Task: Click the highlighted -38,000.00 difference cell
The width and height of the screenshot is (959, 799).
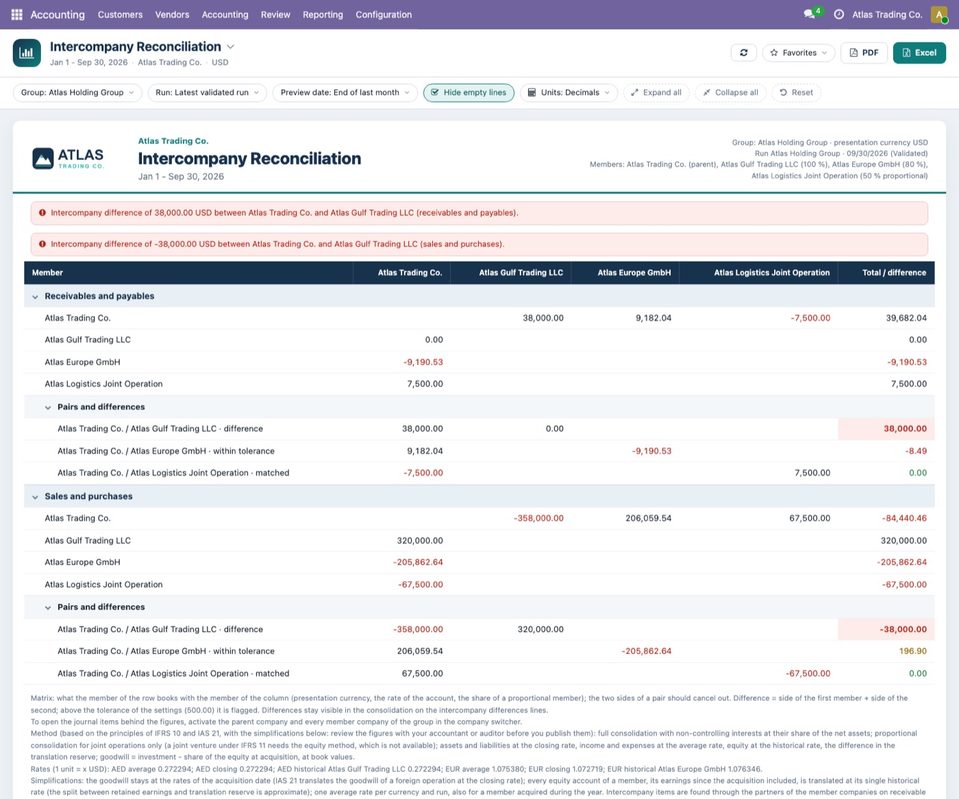Action: click(886, 630)
